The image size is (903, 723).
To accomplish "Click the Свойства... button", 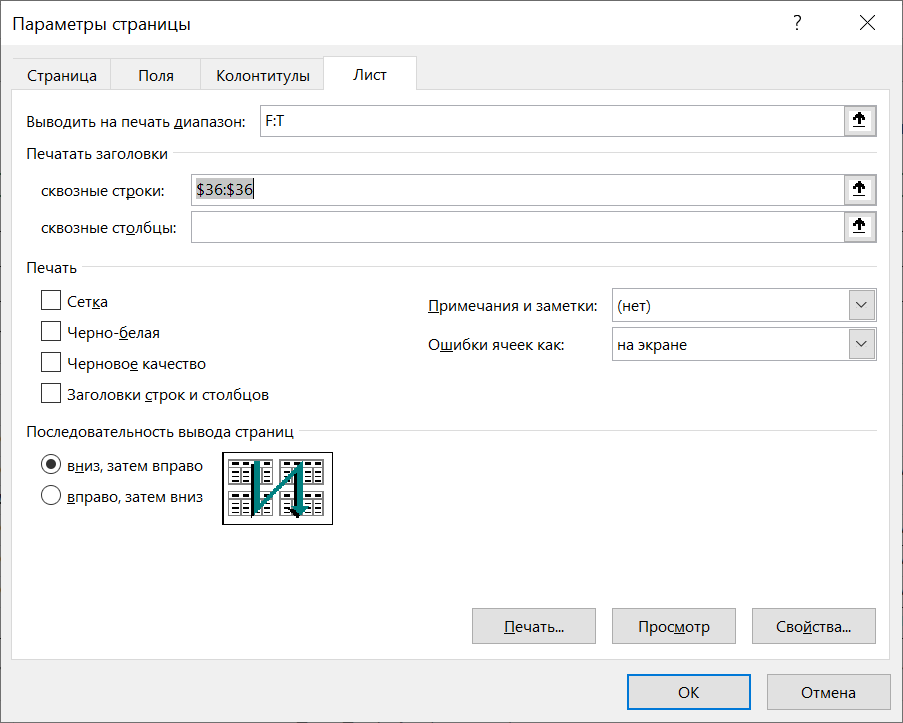I will click(x=814, y=626).
